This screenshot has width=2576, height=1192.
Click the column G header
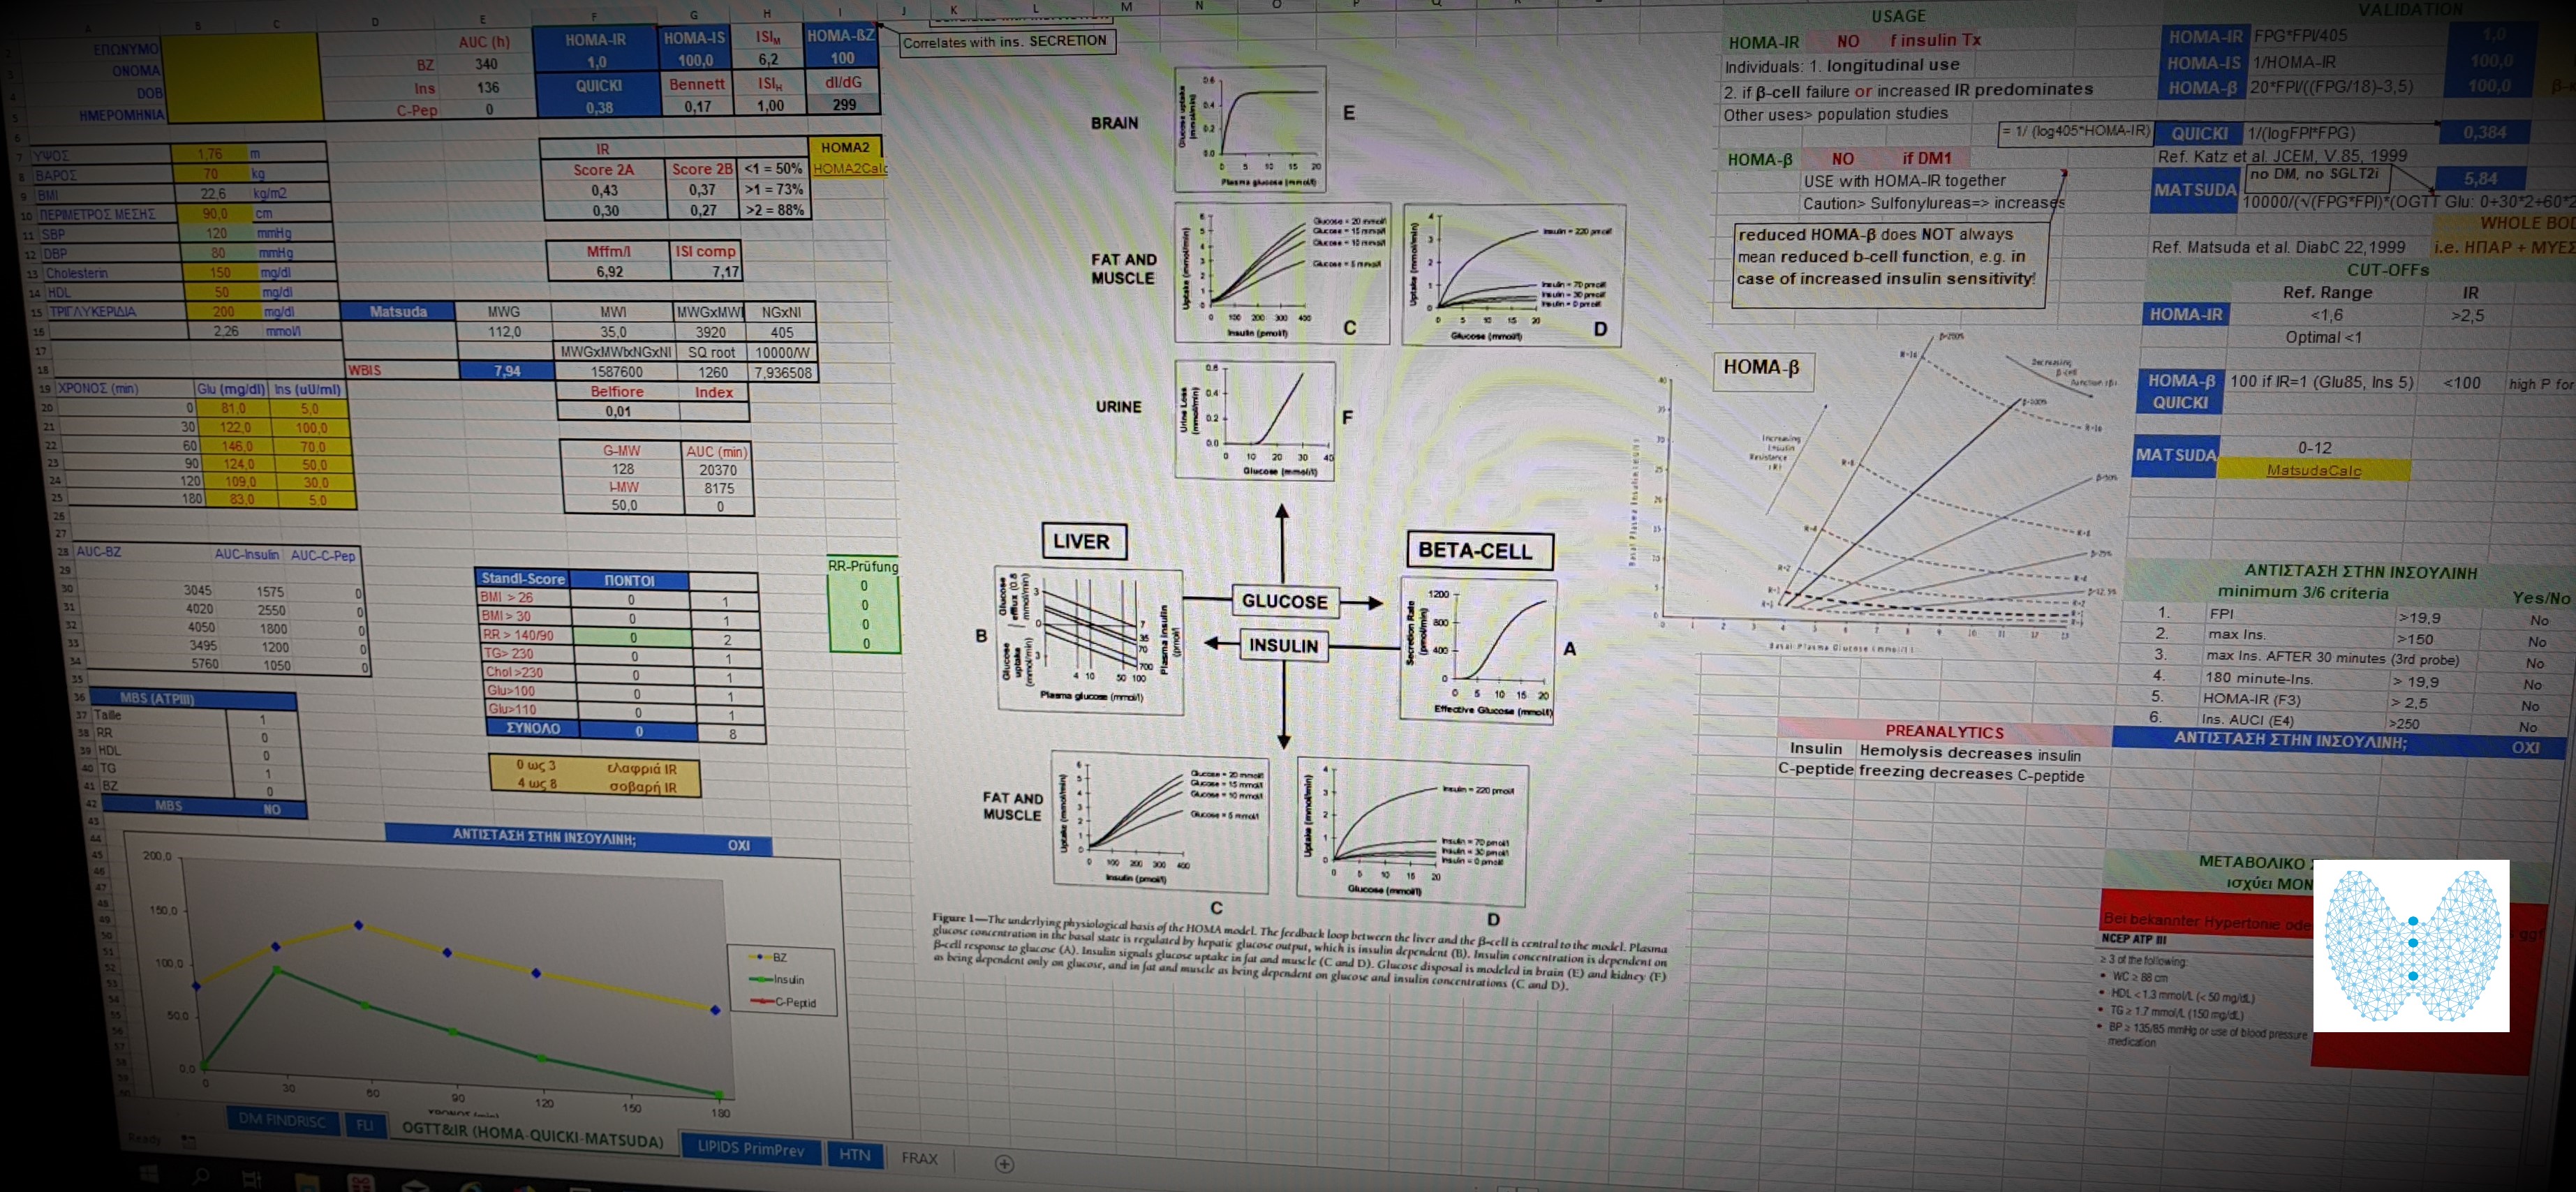click(694, 15)
